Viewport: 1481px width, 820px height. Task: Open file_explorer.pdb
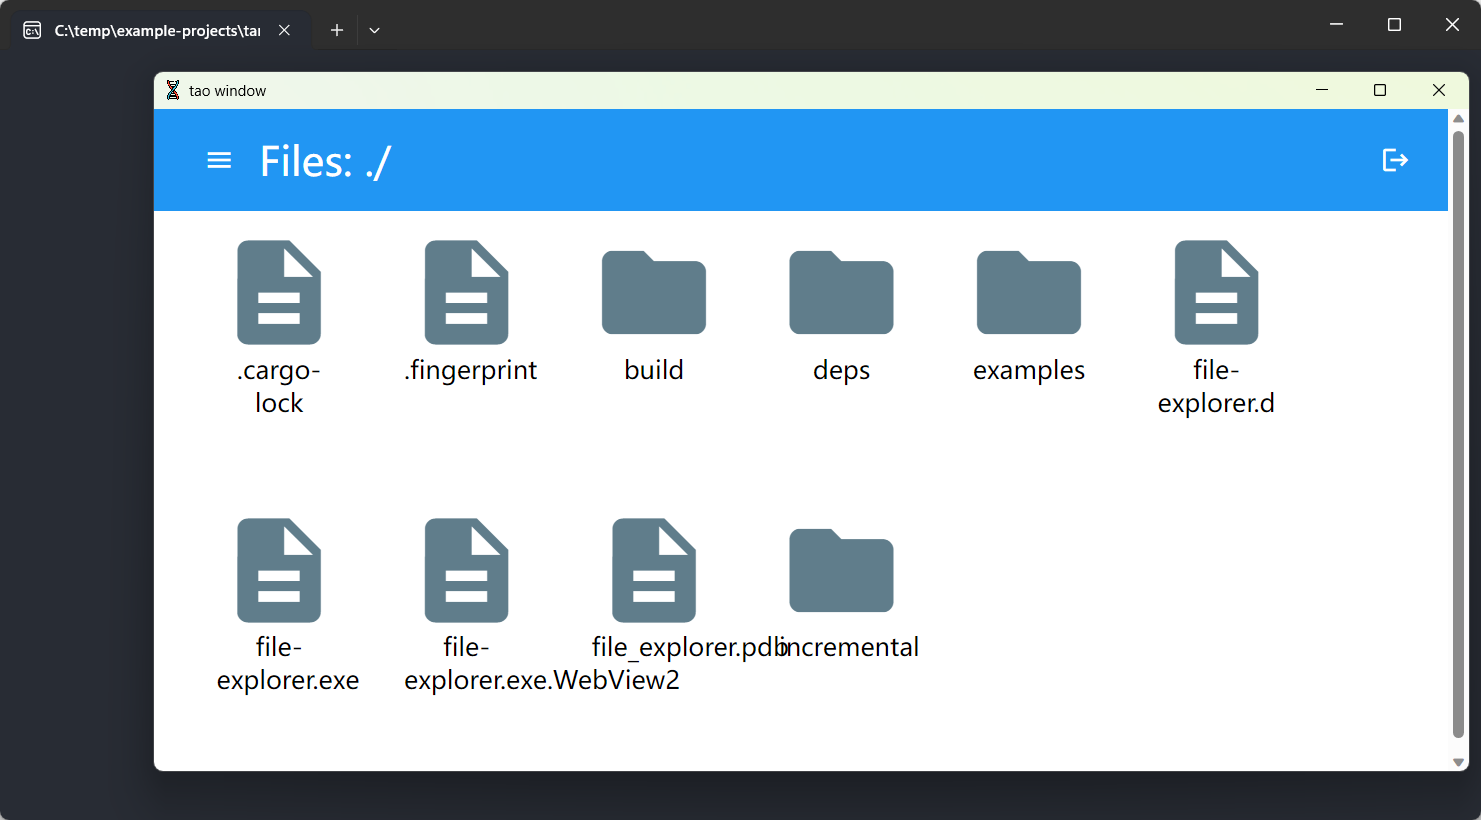click(654, 570)
